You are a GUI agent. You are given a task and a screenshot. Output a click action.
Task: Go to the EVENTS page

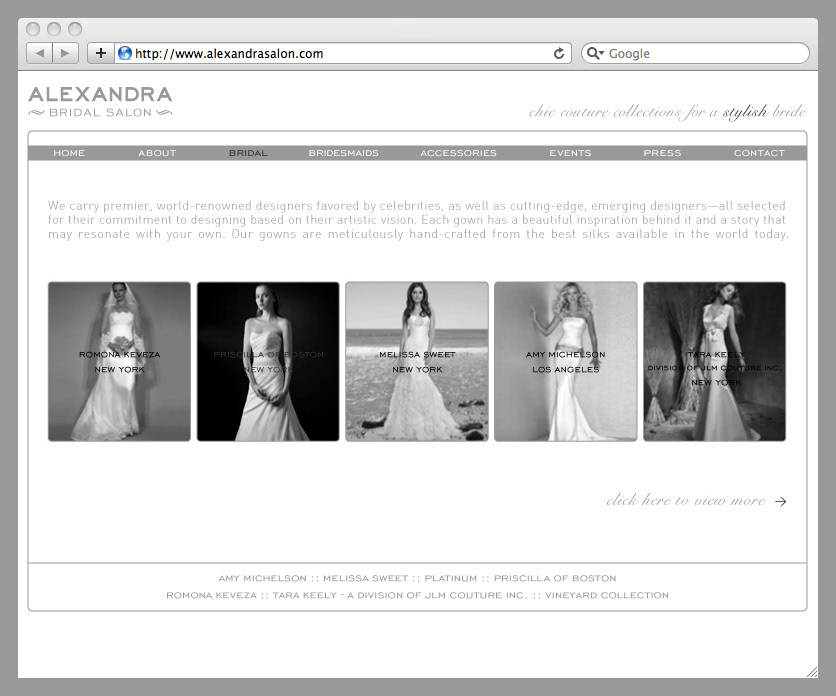(x=570, y=153)
